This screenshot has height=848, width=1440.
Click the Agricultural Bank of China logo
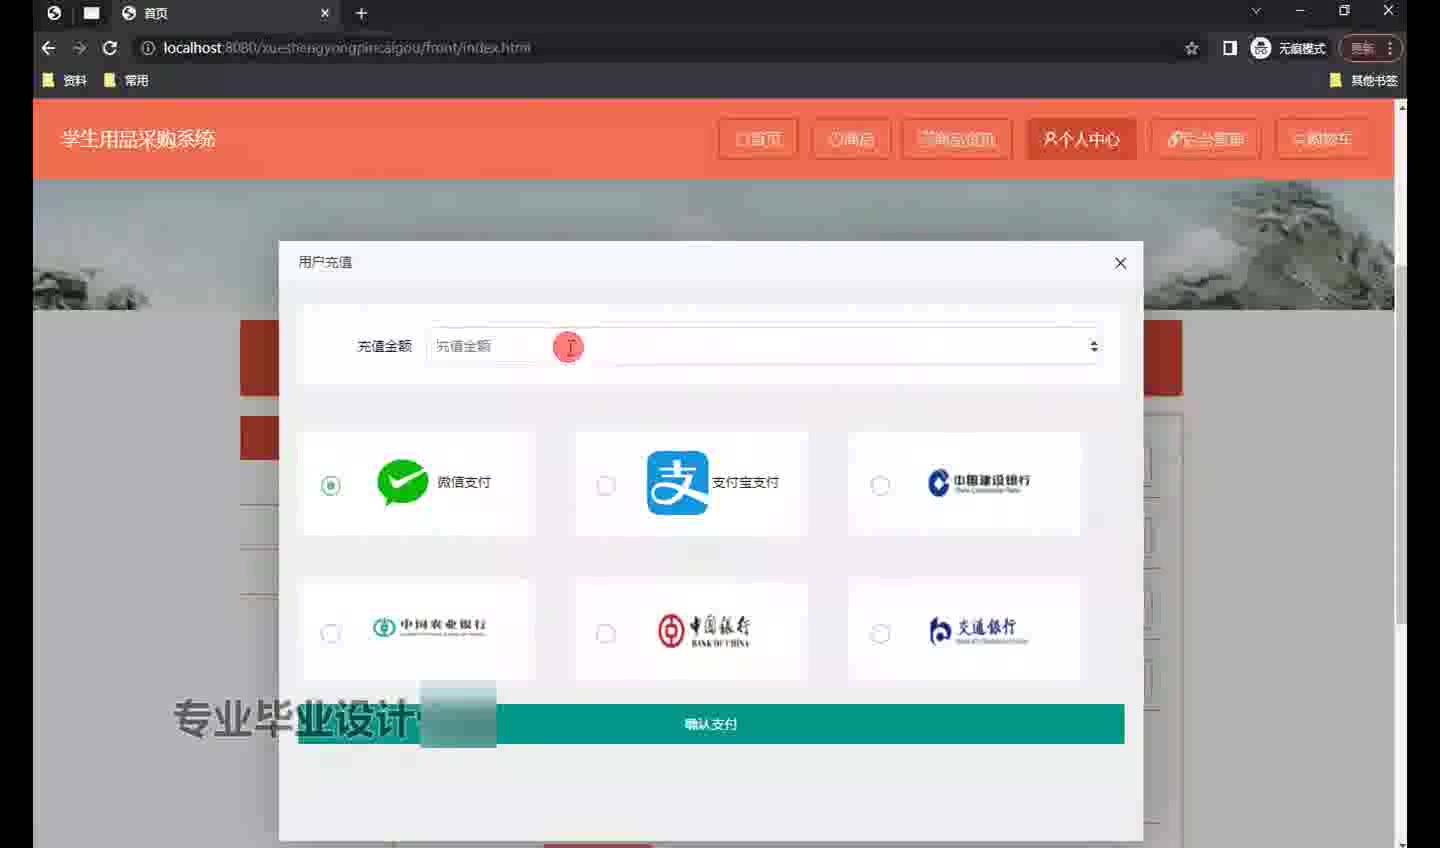(x=429, y=627)
